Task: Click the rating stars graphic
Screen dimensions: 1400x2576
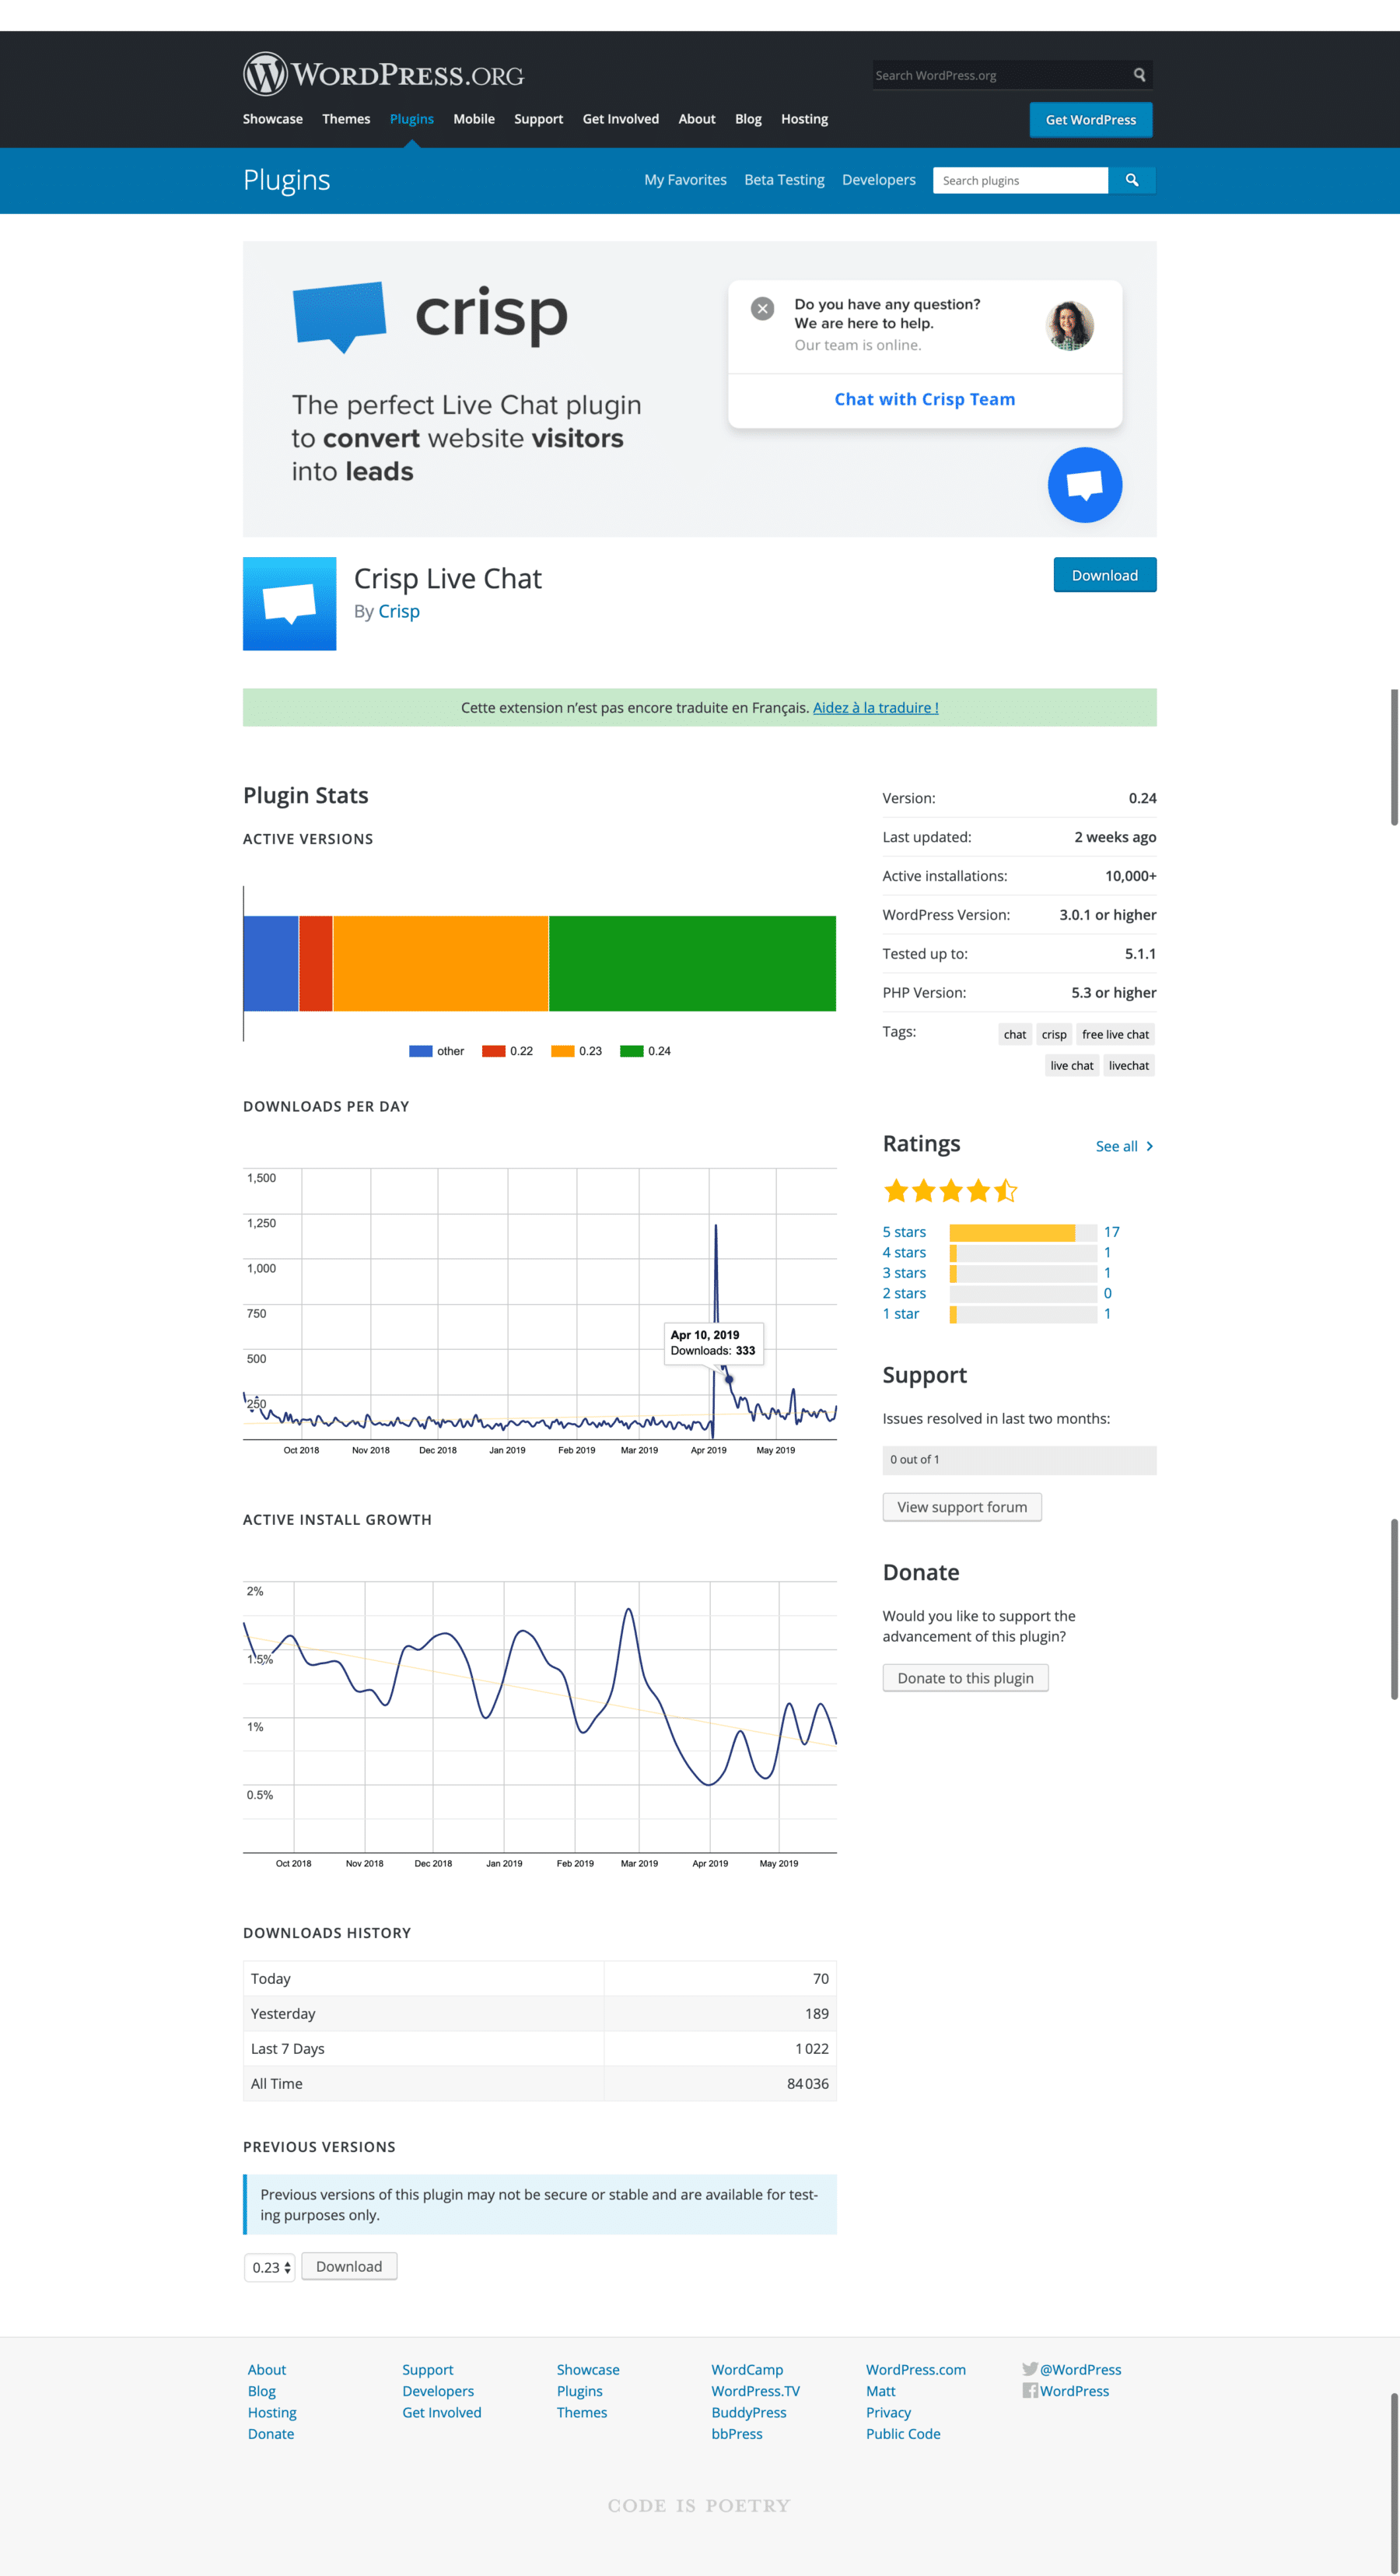Action: [x=950, y=1191]
